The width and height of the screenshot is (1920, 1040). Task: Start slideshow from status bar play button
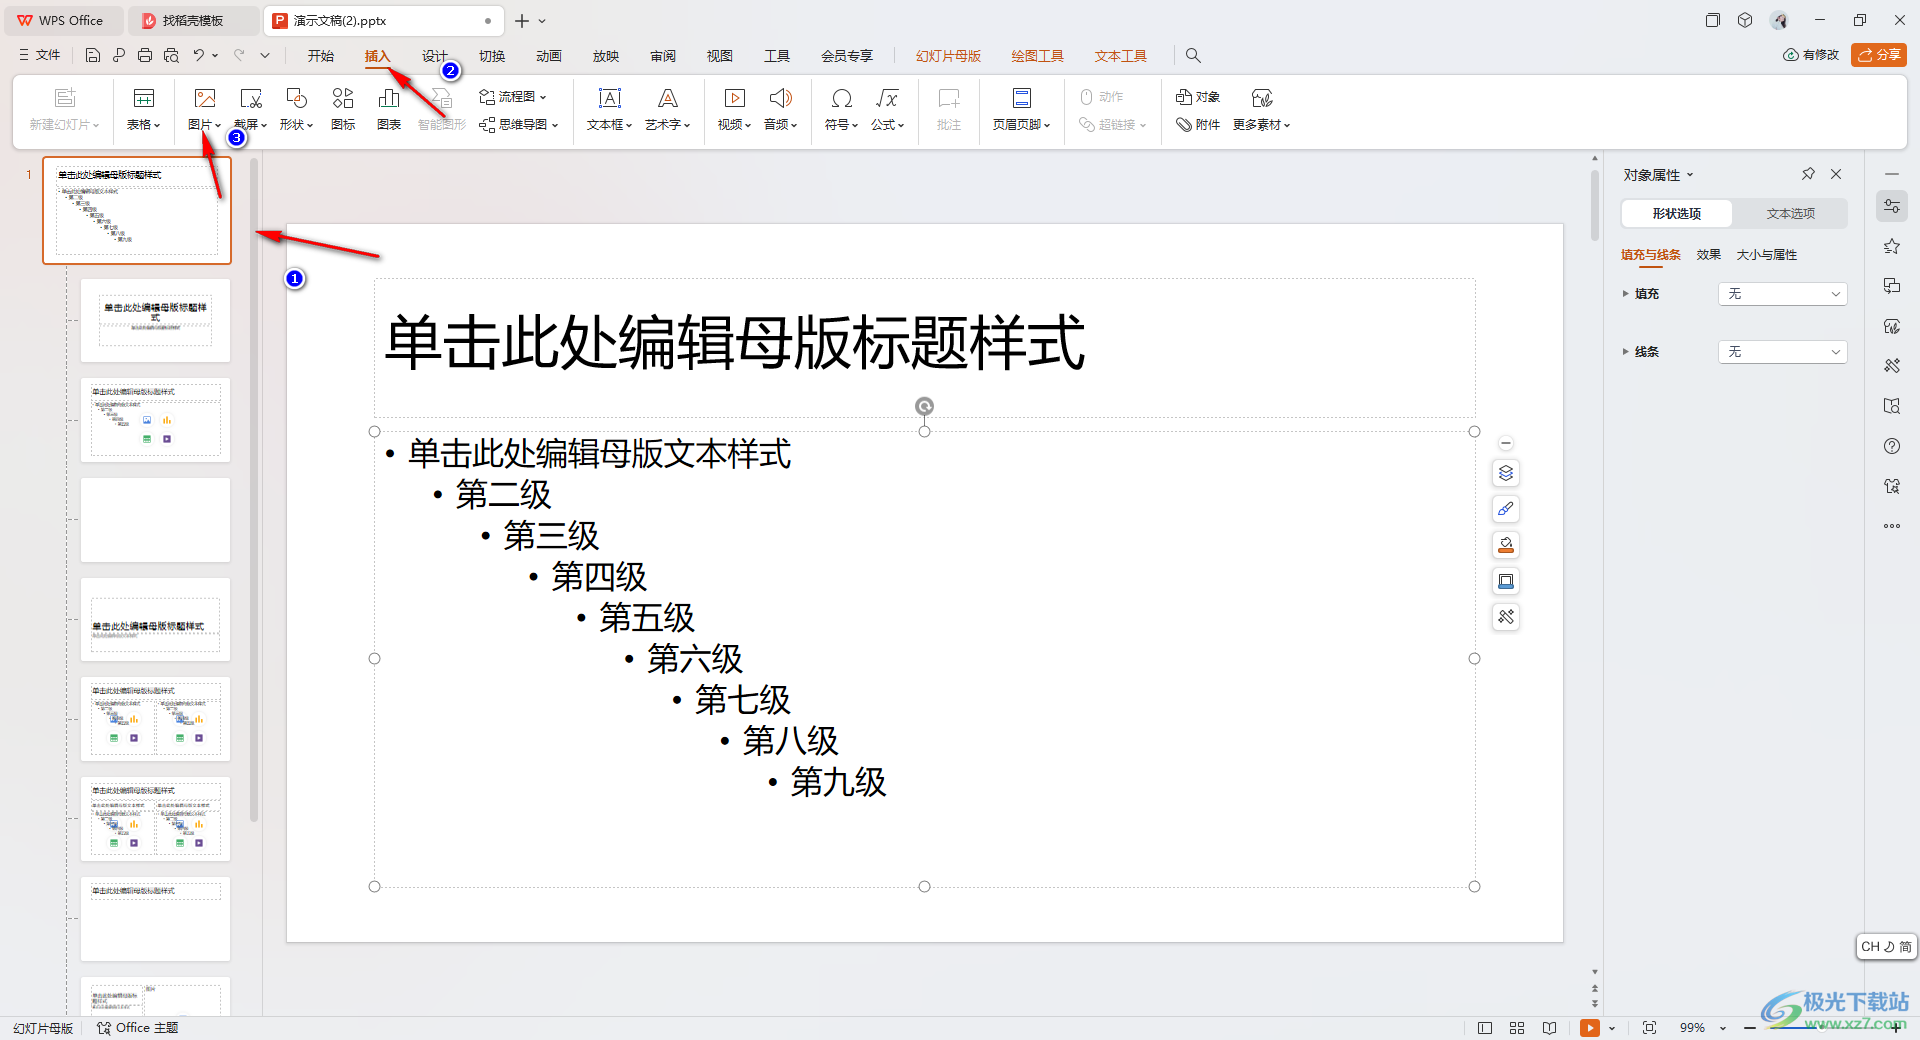point(1590,1028)
